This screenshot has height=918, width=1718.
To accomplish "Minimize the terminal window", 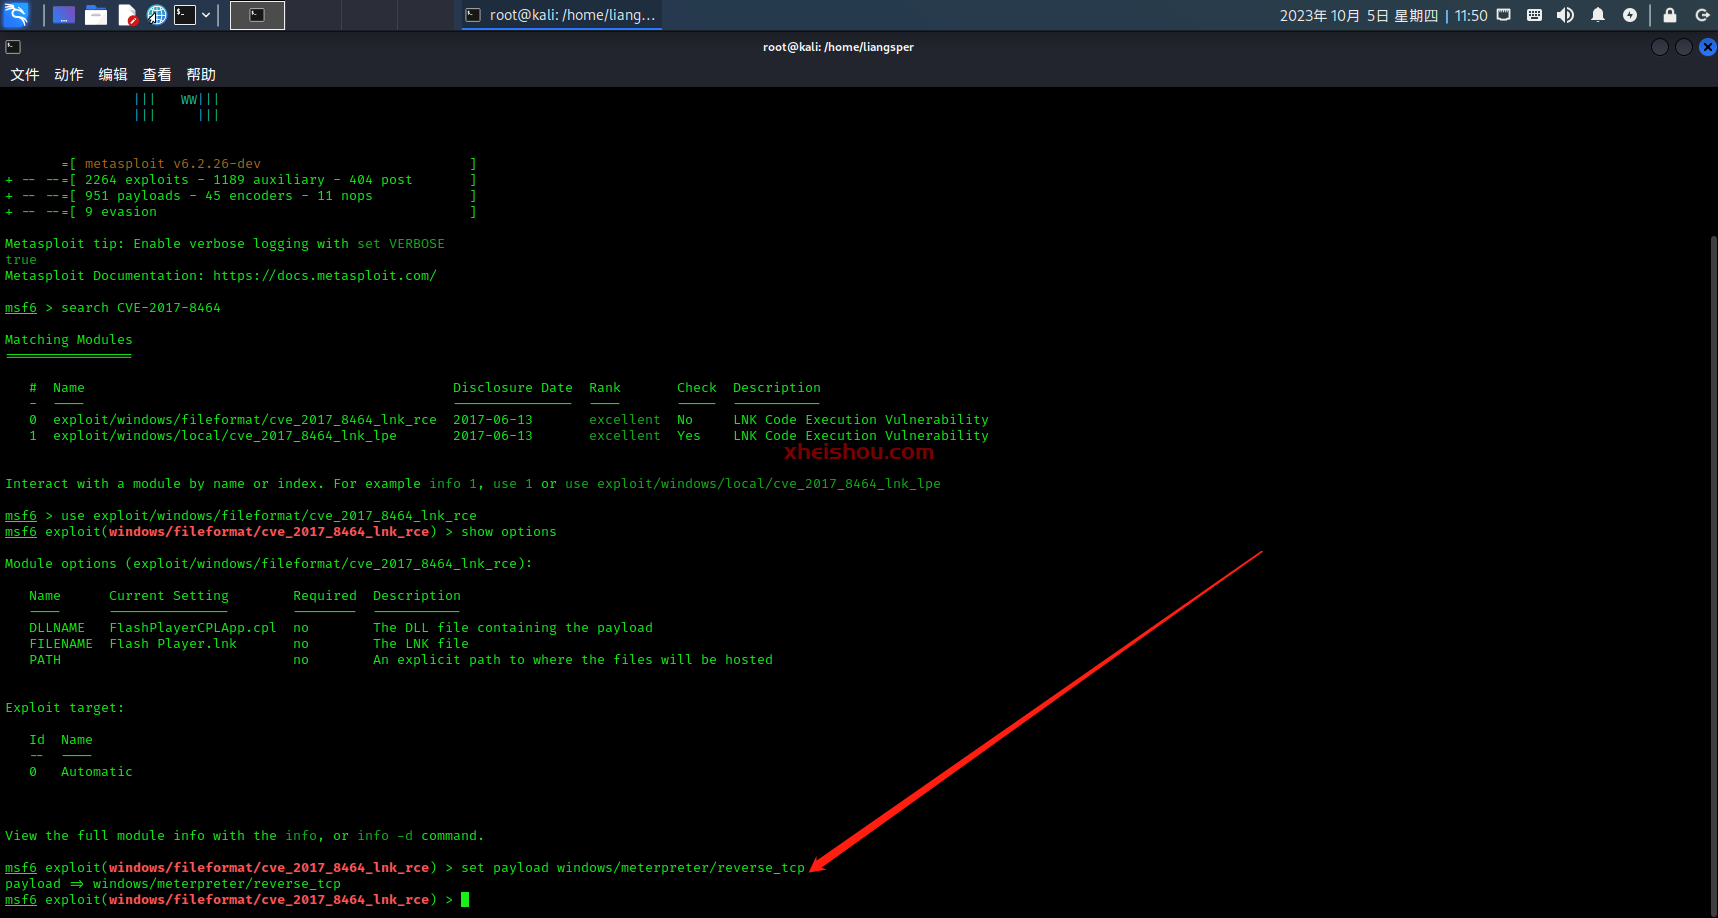I will click(1660, 47).
